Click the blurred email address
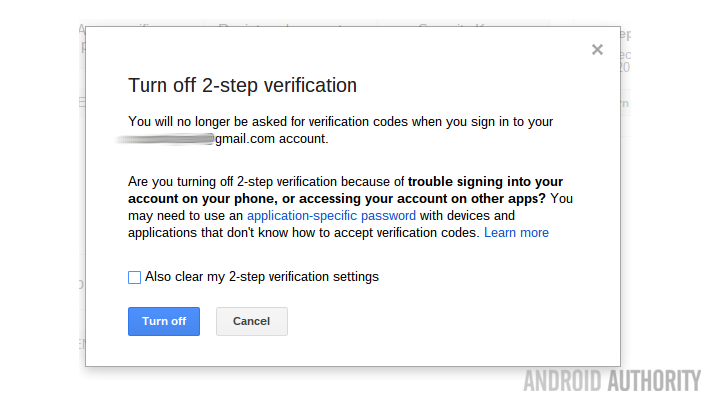 [164, 140]
